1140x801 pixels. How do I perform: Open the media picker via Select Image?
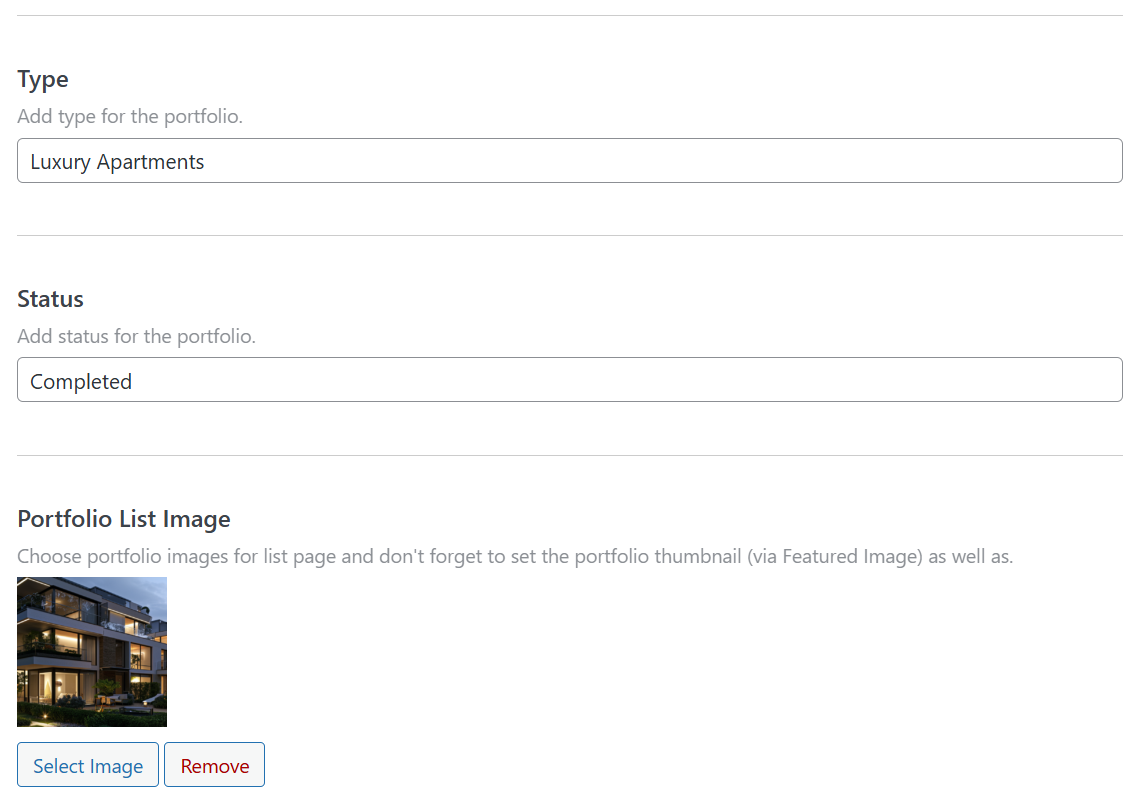87,765
